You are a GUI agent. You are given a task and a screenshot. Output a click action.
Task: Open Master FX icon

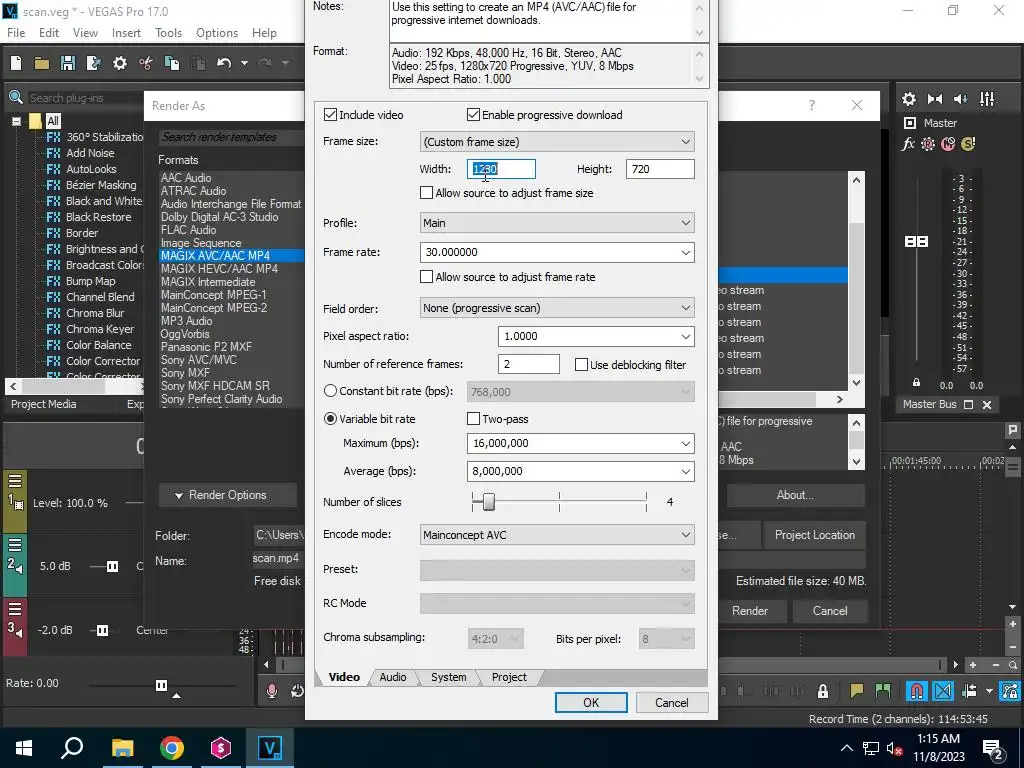[908, 144]
